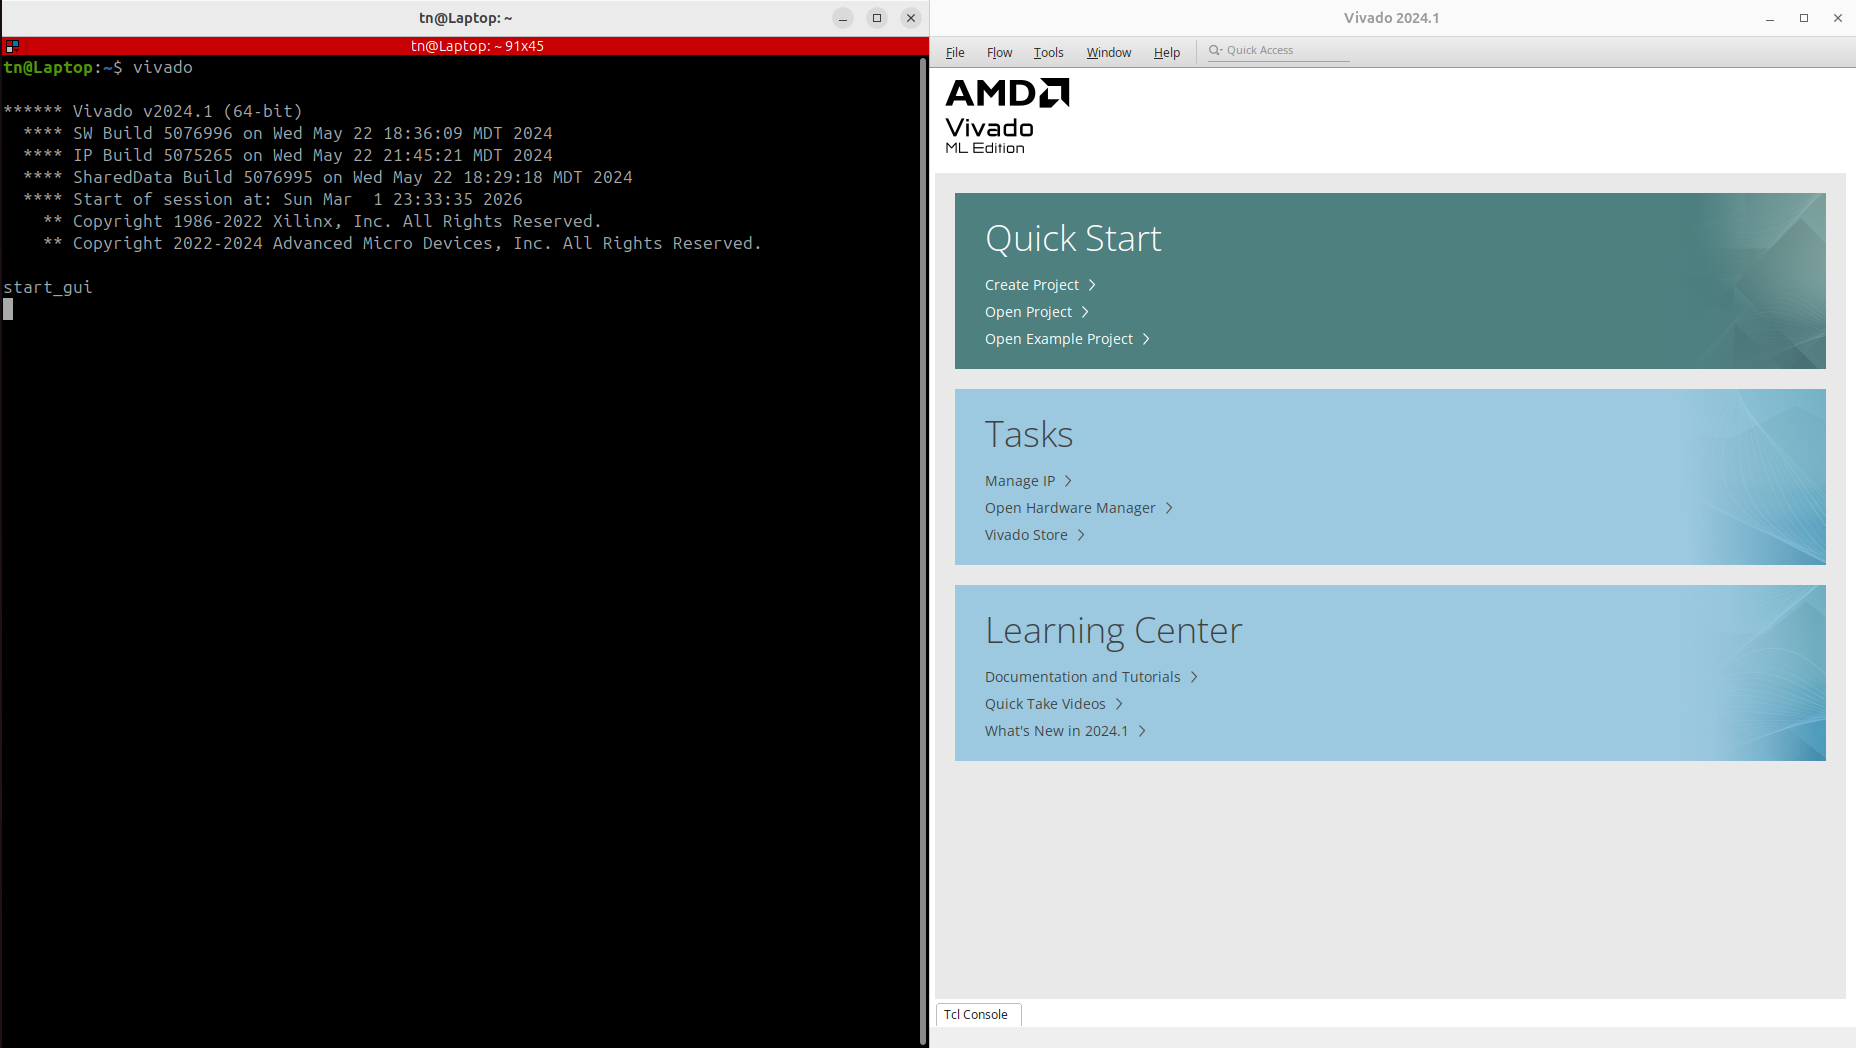The height and width of the screenshot is (1048, 1856).
Task: Open the Window menu
Action: [x=1108, y=53]
